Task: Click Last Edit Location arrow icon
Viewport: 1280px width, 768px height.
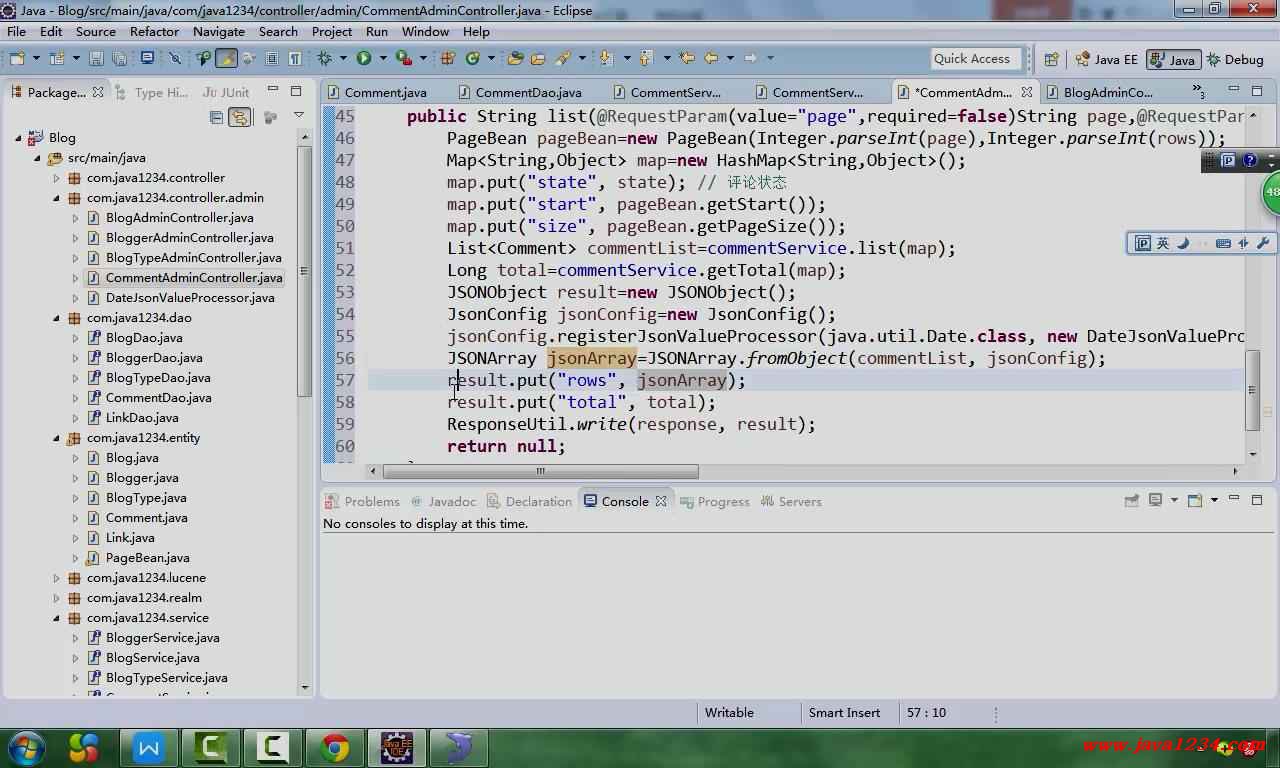Action: (x=687, y=58)
